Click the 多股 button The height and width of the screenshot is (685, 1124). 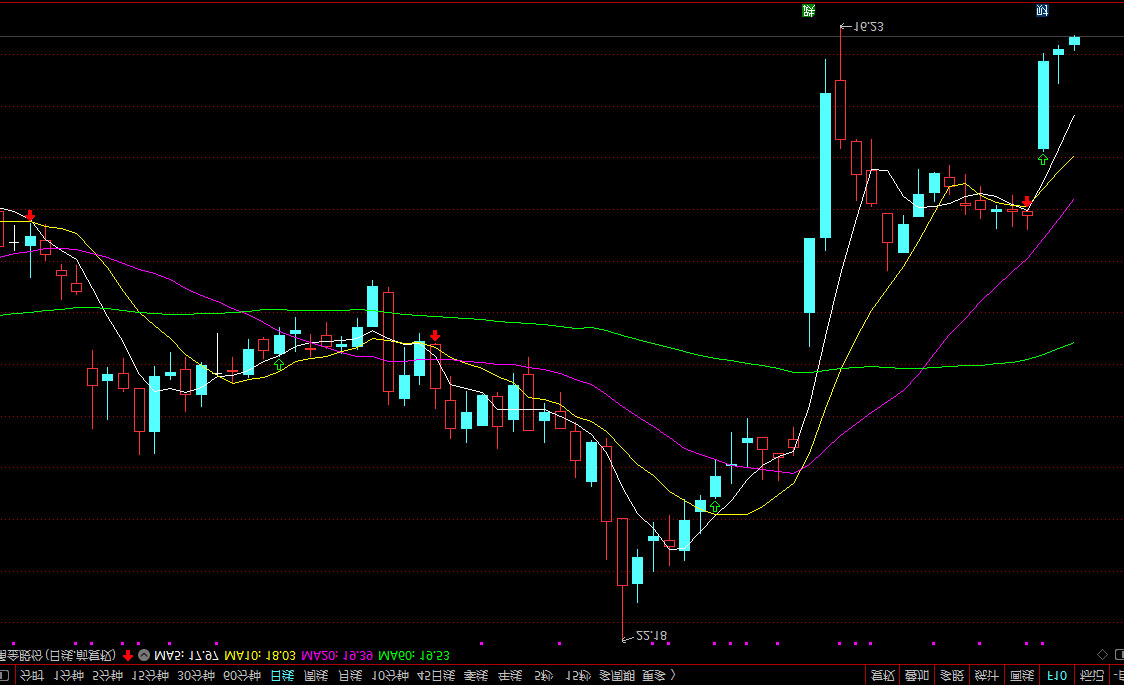(x=952, y=676)
